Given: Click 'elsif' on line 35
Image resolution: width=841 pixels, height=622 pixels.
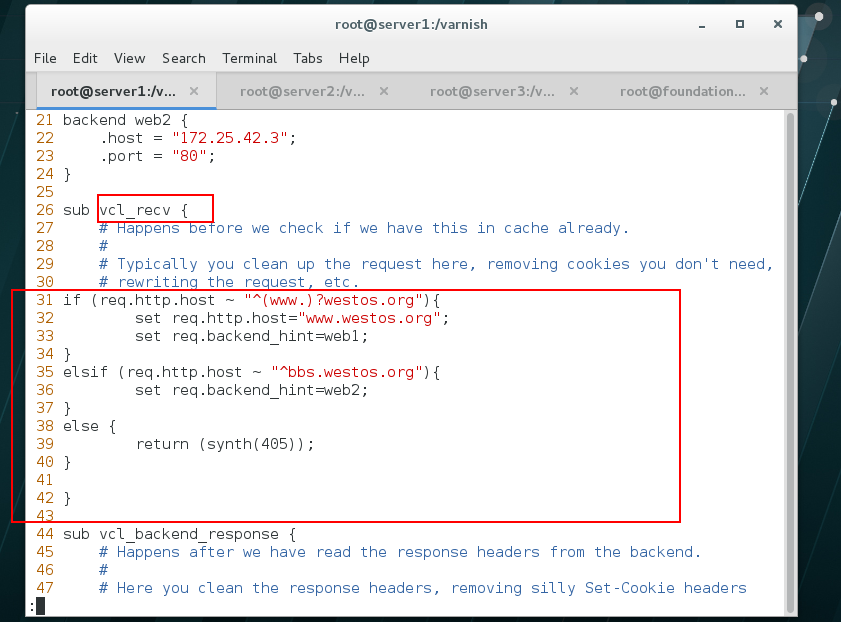Looking at the screenshot, I should click(85, 372).
